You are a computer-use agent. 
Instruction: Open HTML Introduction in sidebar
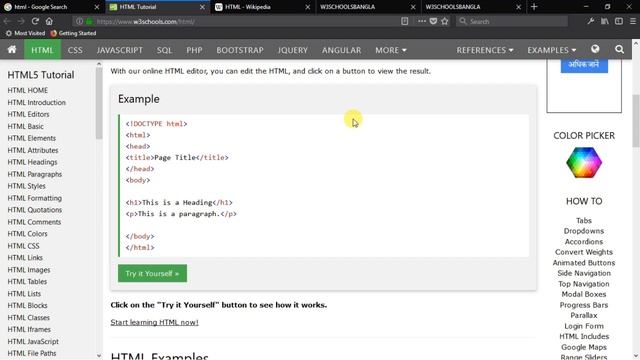37,102
